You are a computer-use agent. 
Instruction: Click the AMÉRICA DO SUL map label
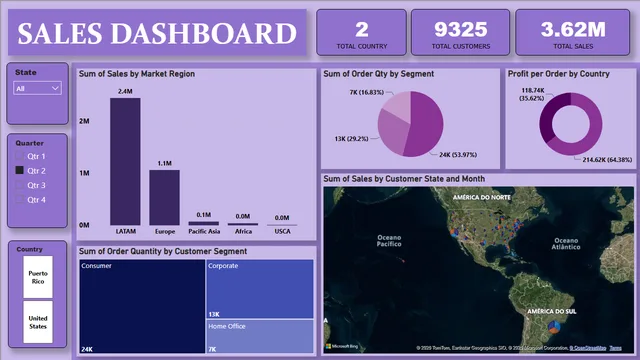tap(551, 311)
